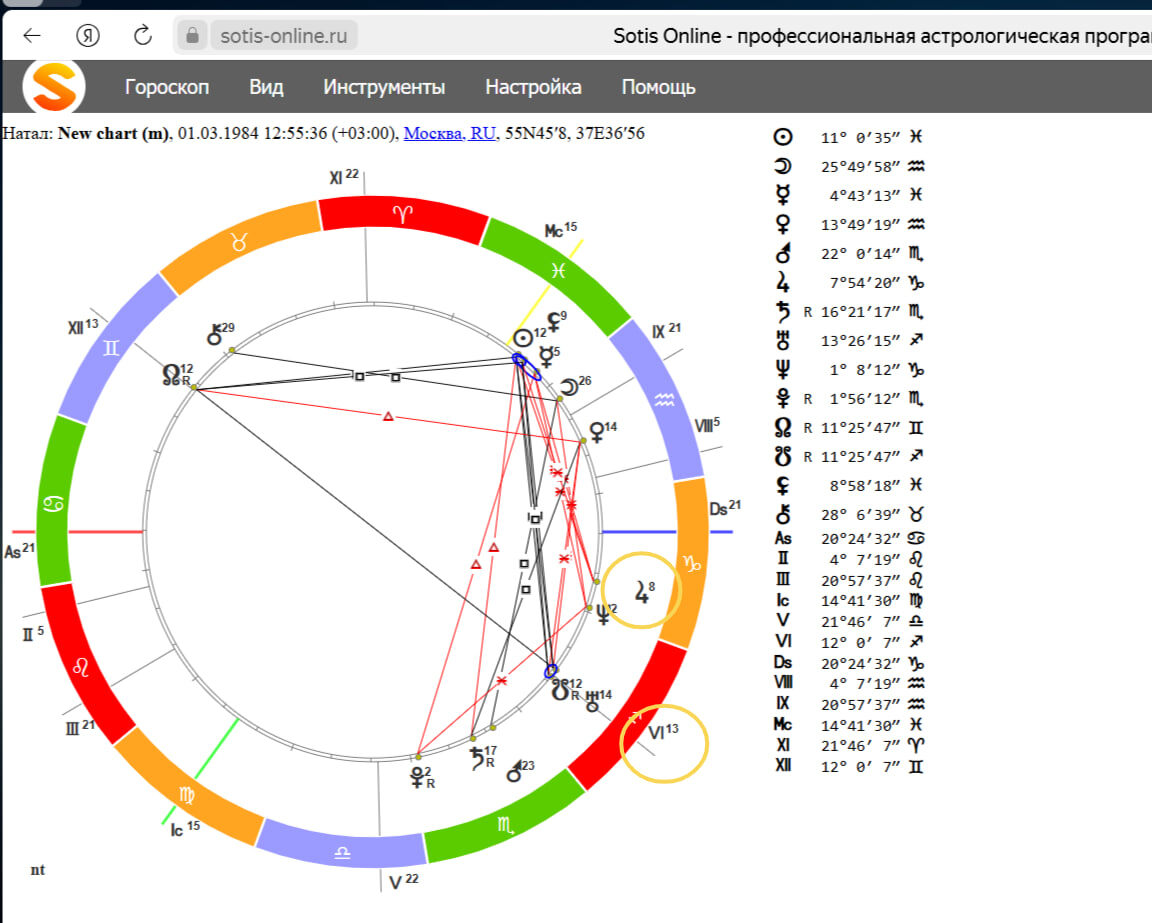1152x923 pixels.
Task: Click the Chiron position 28° 6′39″ in table
Action: [x=860, y=514]
